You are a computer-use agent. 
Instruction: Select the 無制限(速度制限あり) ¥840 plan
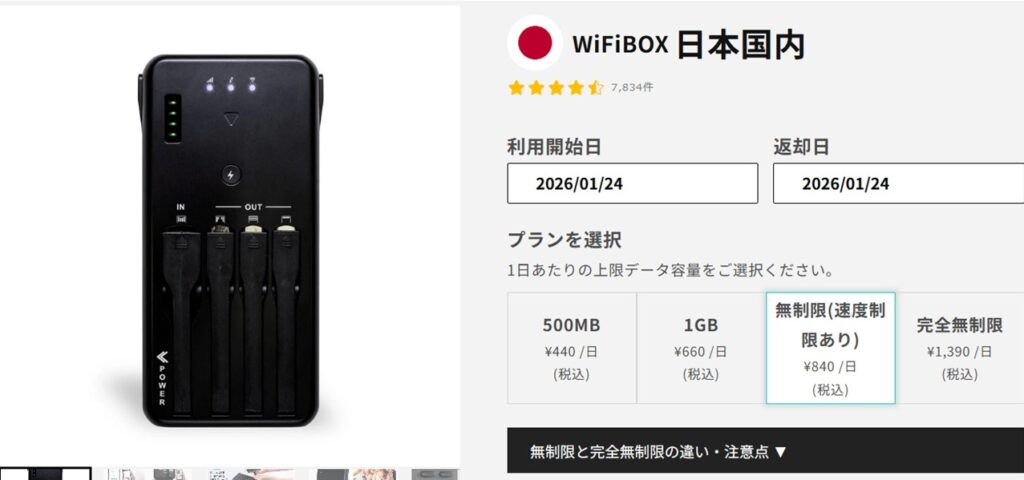(x=830, y=348)
